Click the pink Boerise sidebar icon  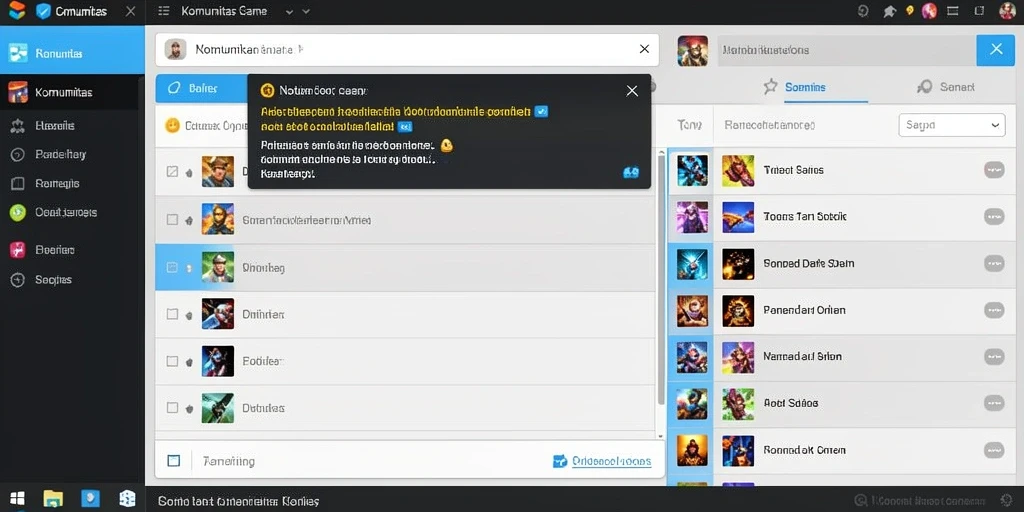pos(18,249)
